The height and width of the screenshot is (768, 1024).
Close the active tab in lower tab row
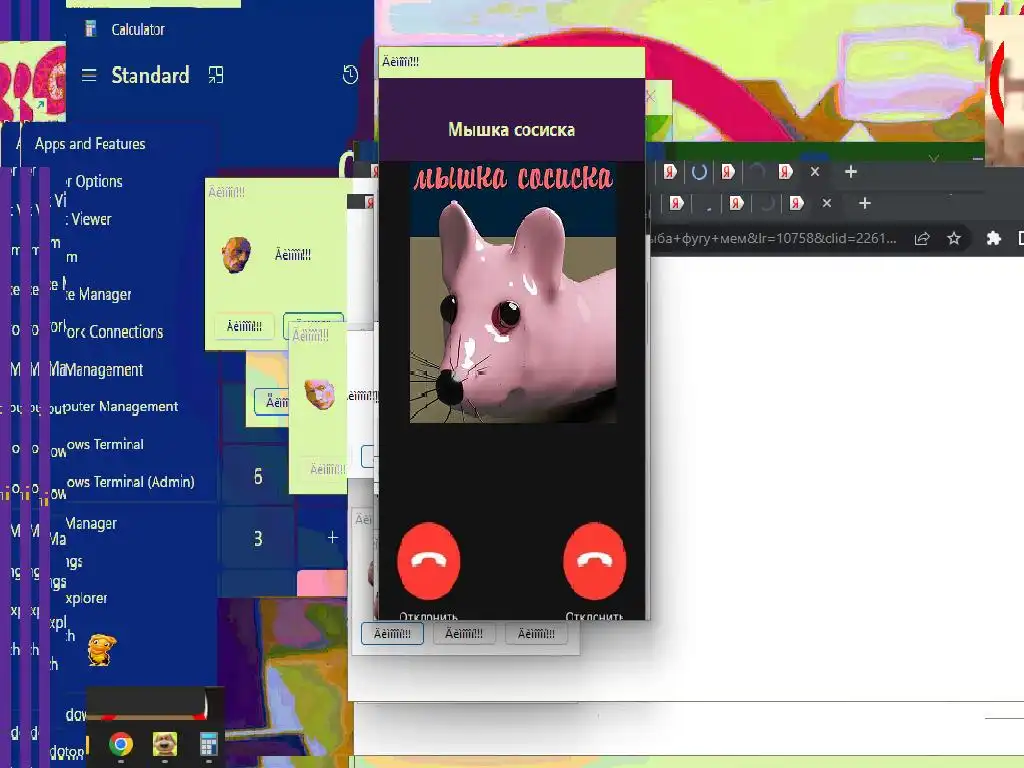(827, 203)
